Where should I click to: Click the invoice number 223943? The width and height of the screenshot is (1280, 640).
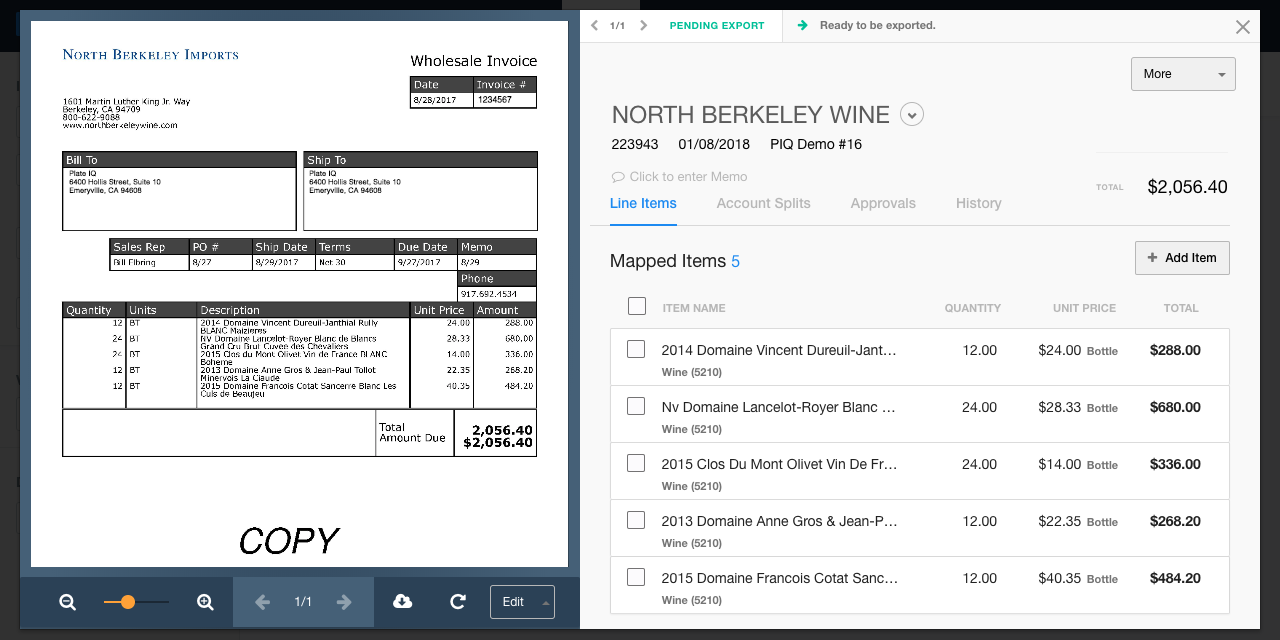635,144
